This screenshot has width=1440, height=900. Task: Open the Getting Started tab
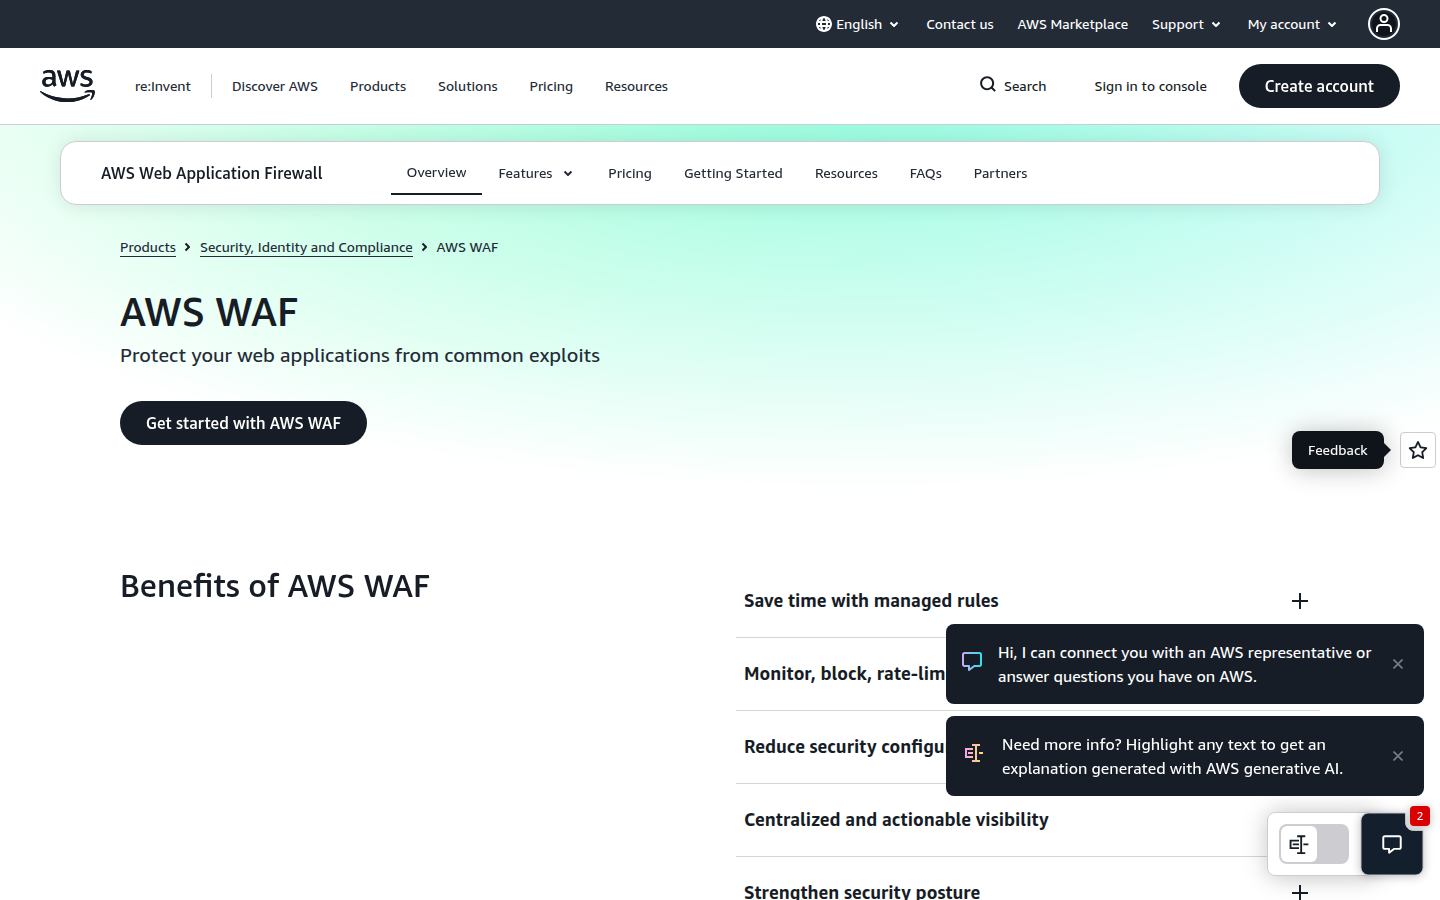[x=733, y=173]
